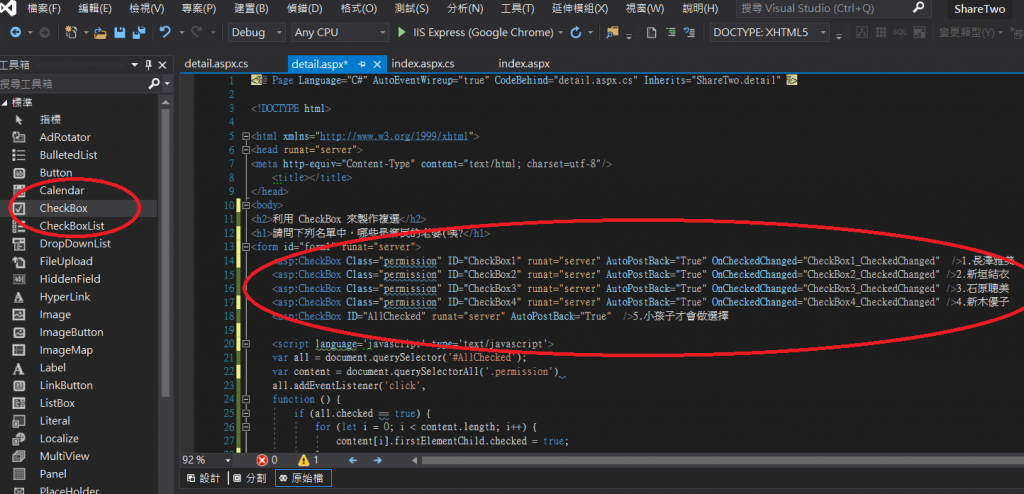The width and height of the screenshot is (1024, 494).
Task: Open the 工具(T) menu
Action: [x=517, y=8]
